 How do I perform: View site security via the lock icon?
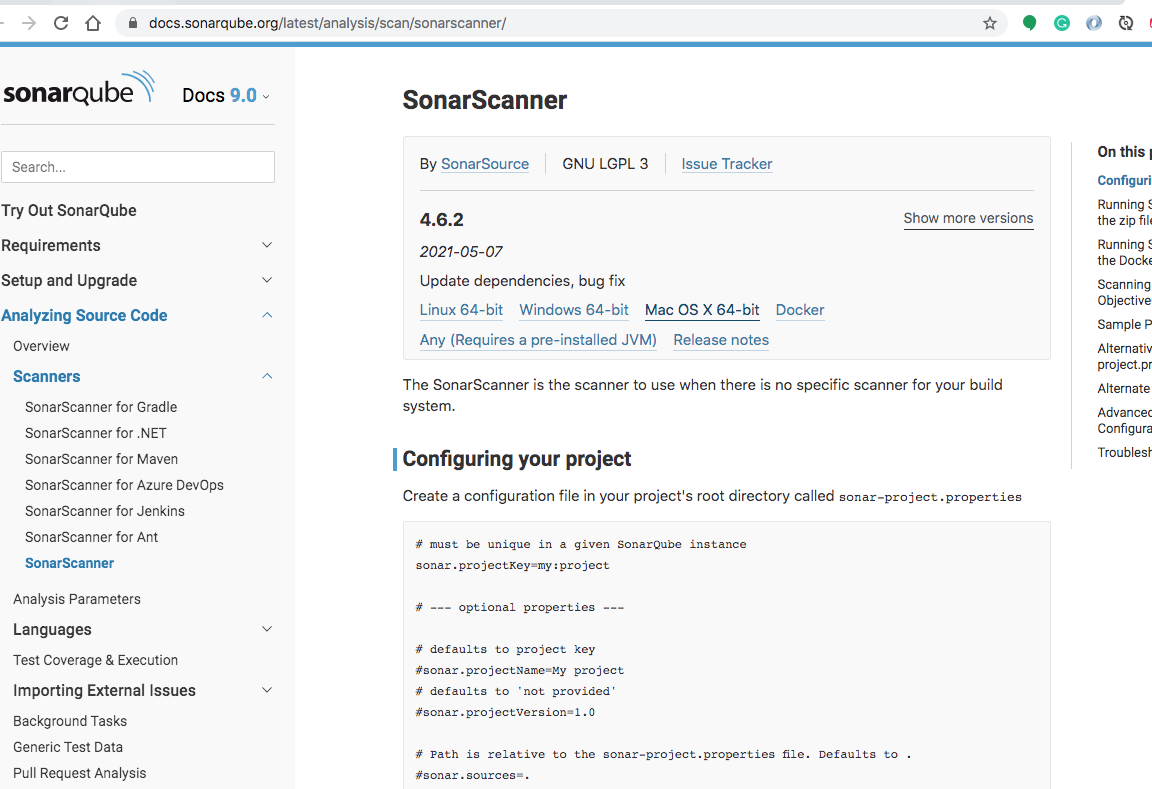pyautogui.click(x=133, y=21)
